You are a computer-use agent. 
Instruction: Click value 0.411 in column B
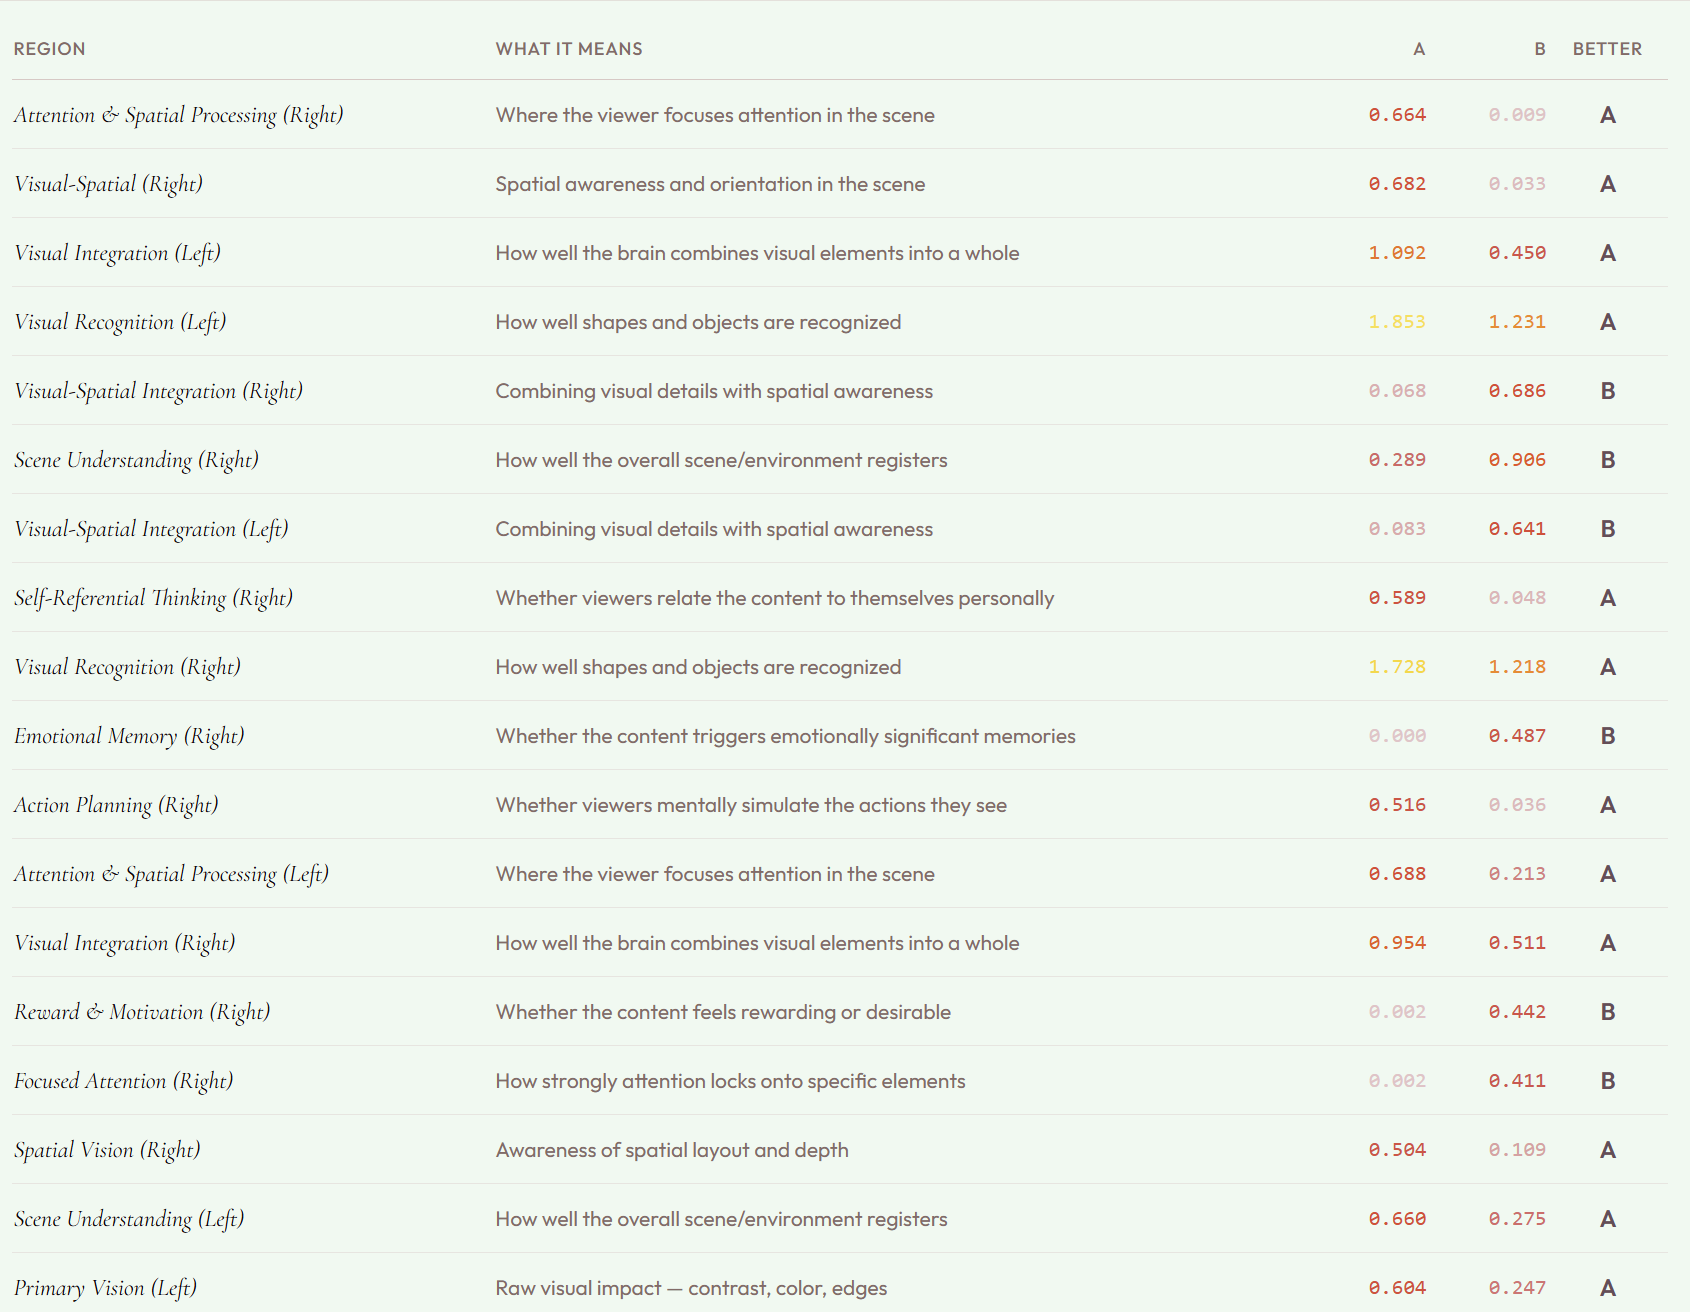[x=1517, y=1081]
